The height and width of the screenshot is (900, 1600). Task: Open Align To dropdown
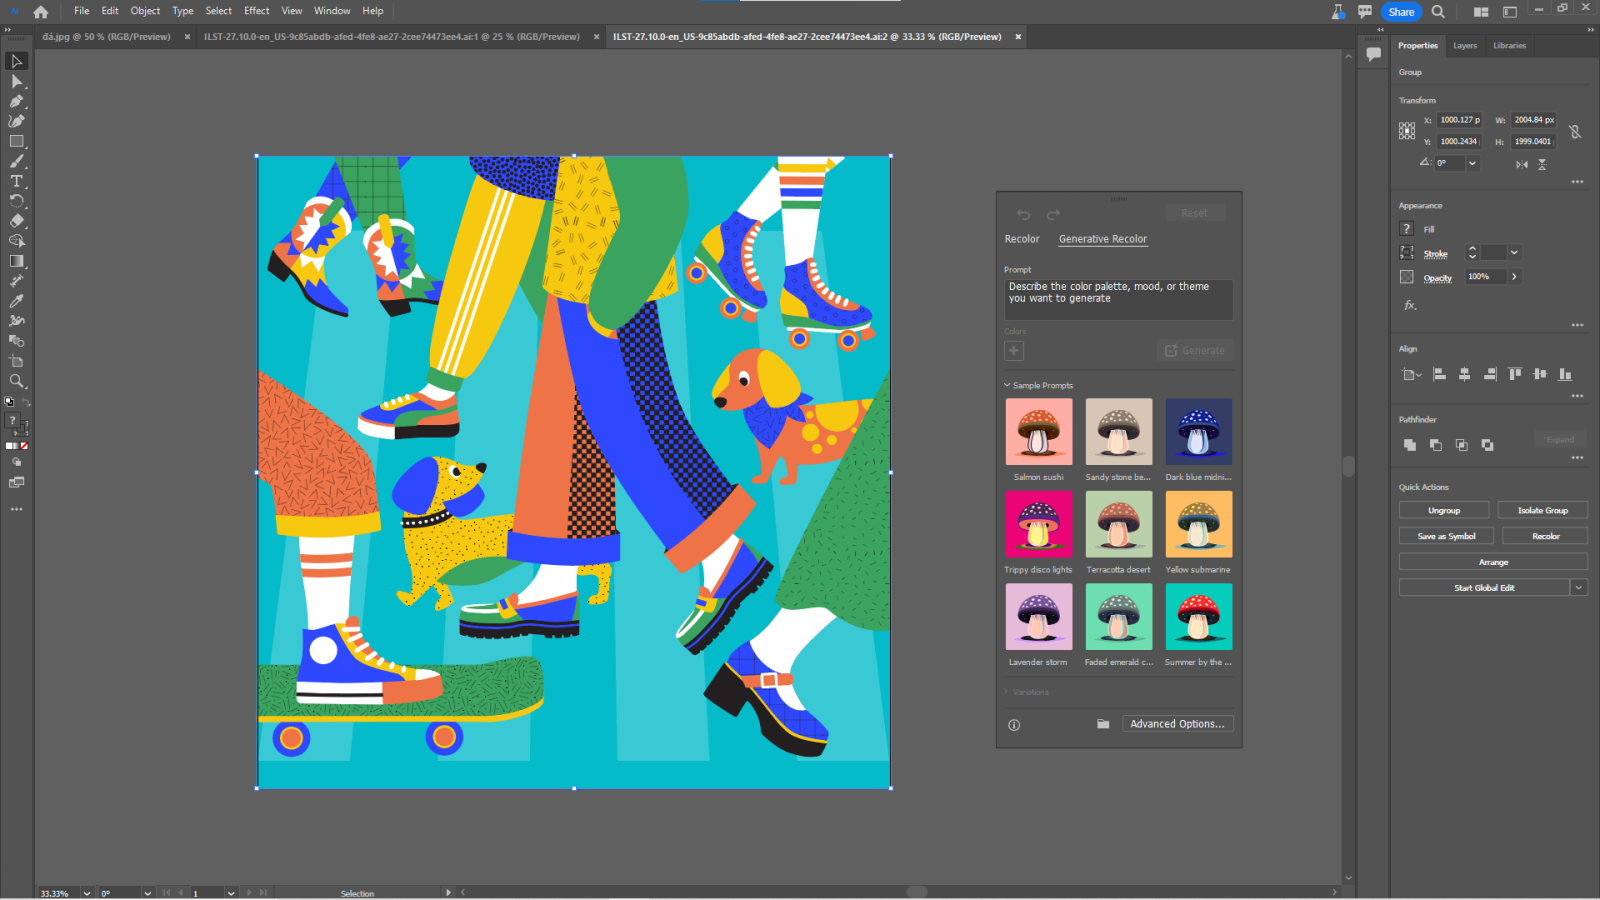tap(1411, 375)
